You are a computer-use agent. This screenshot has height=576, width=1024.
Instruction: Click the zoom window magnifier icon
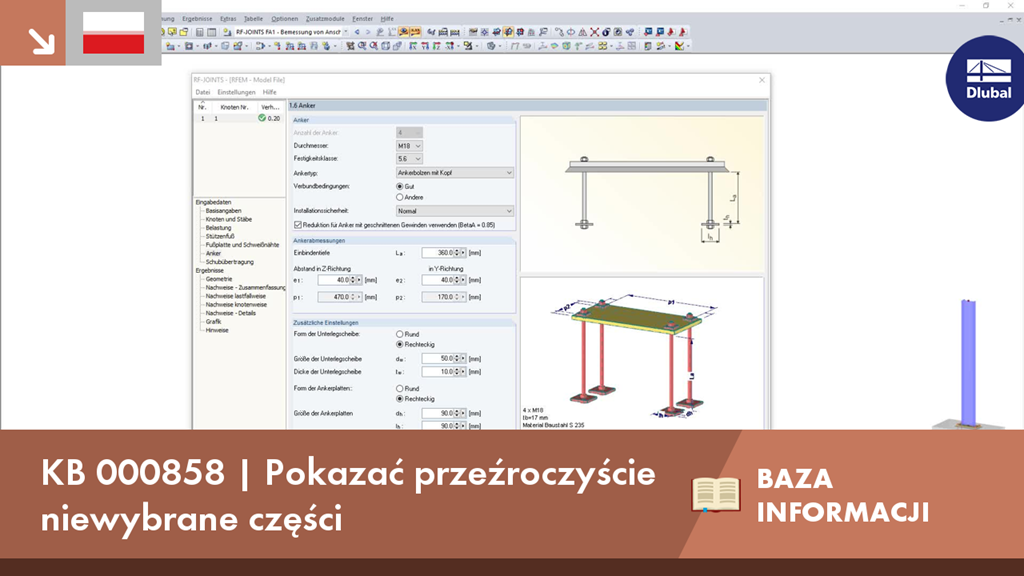[362, 46]
